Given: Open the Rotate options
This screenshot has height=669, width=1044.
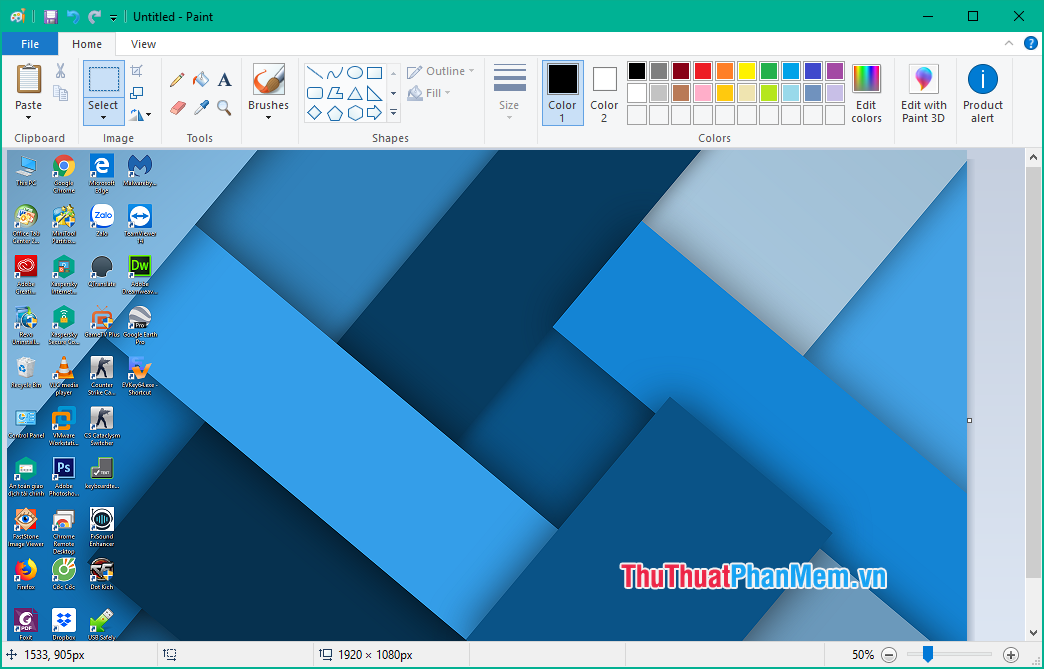Looking at the screenshot, I should click(138, 113).
